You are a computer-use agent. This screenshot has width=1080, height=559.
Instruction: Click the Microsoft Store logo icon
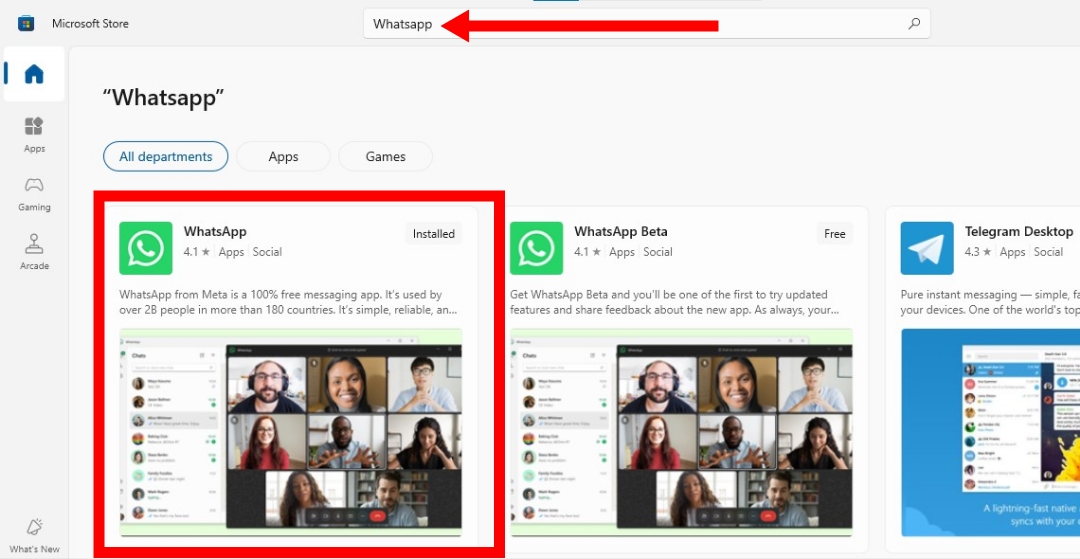(x=26, y=23)
